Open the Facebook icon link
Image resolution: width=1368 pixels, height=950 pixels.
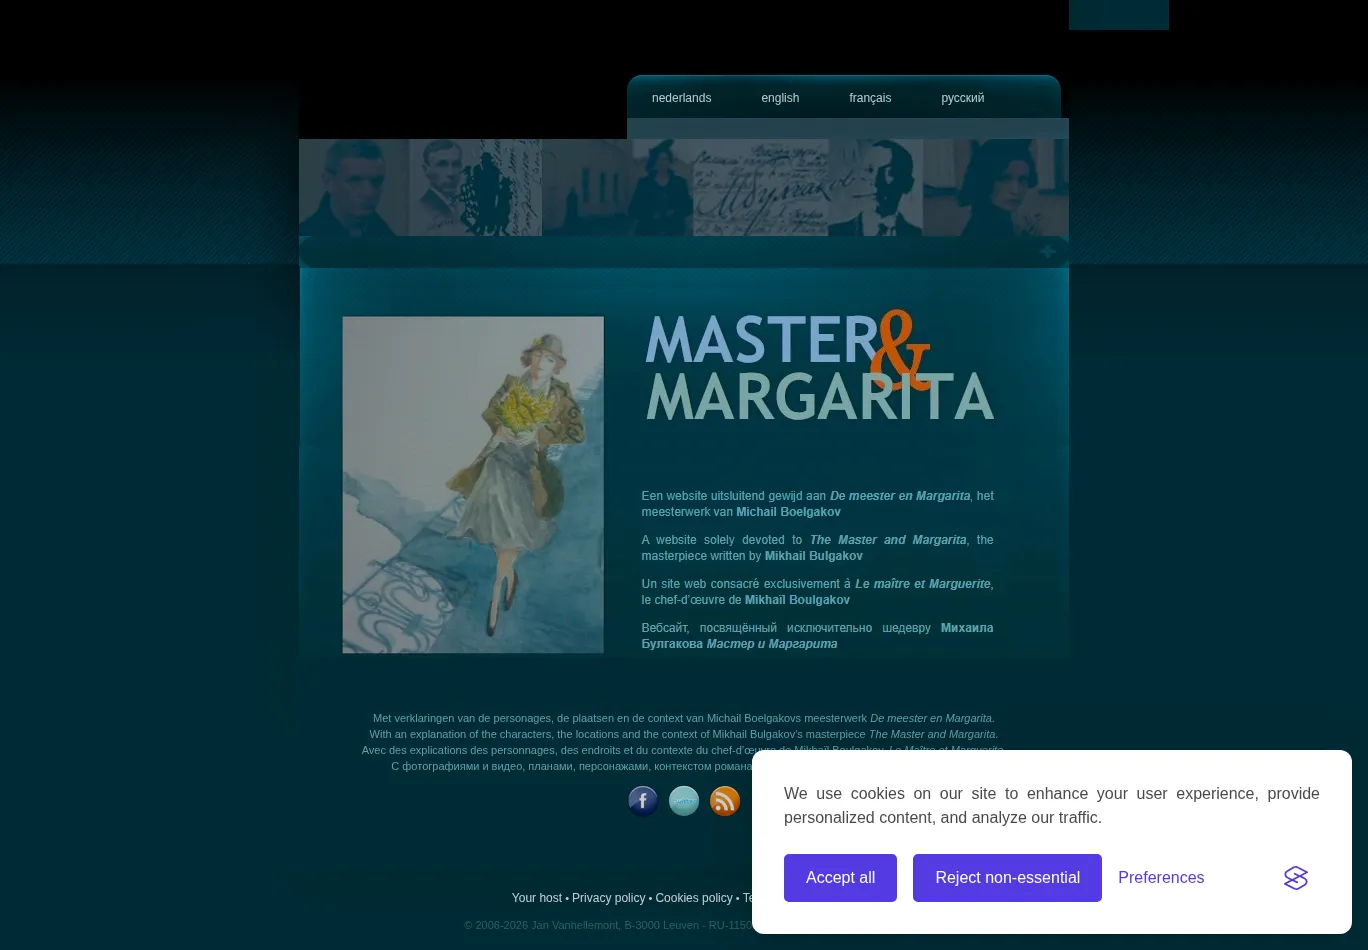click(643, 801)
